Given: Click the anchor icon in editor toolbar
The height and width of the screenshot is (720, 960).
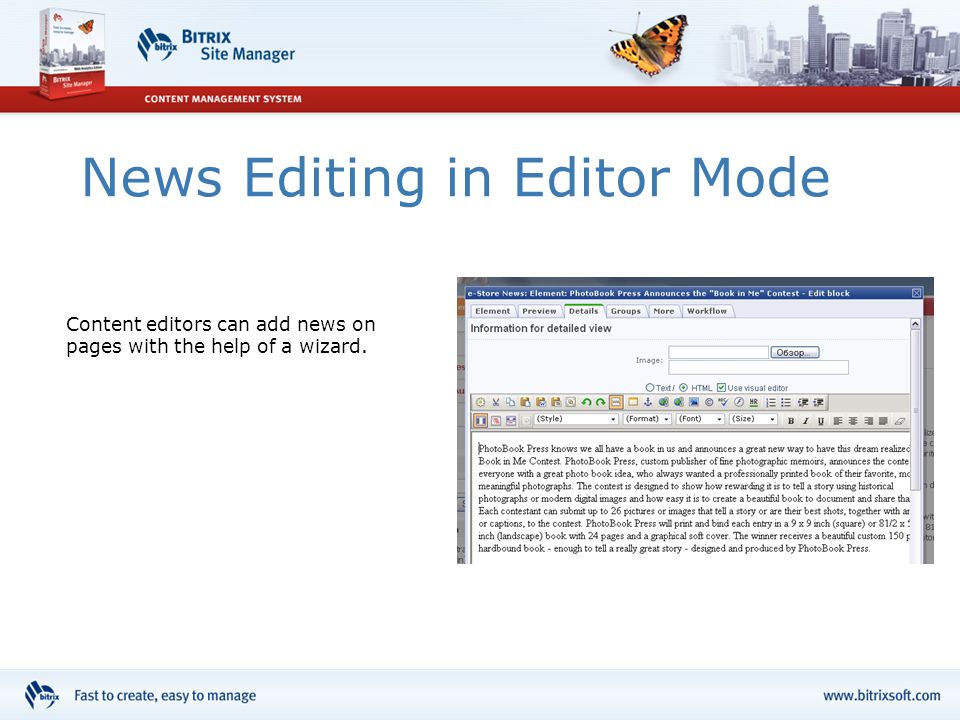Looking at the screenshot, I should coord(648,402).
